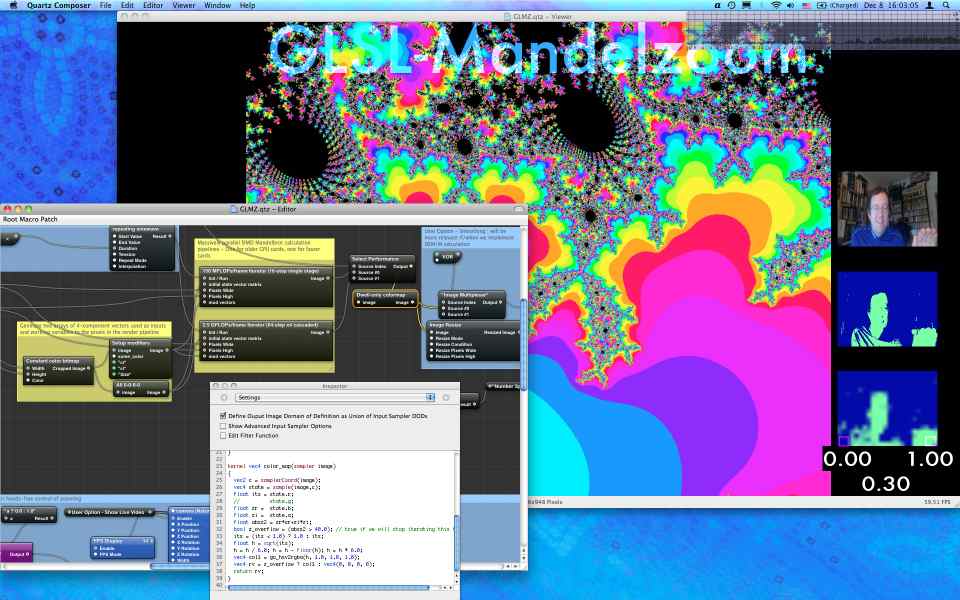The width and height of the screenshot is (960, 600).
Task: Open the File menu
Action: (x=105, y=6)
